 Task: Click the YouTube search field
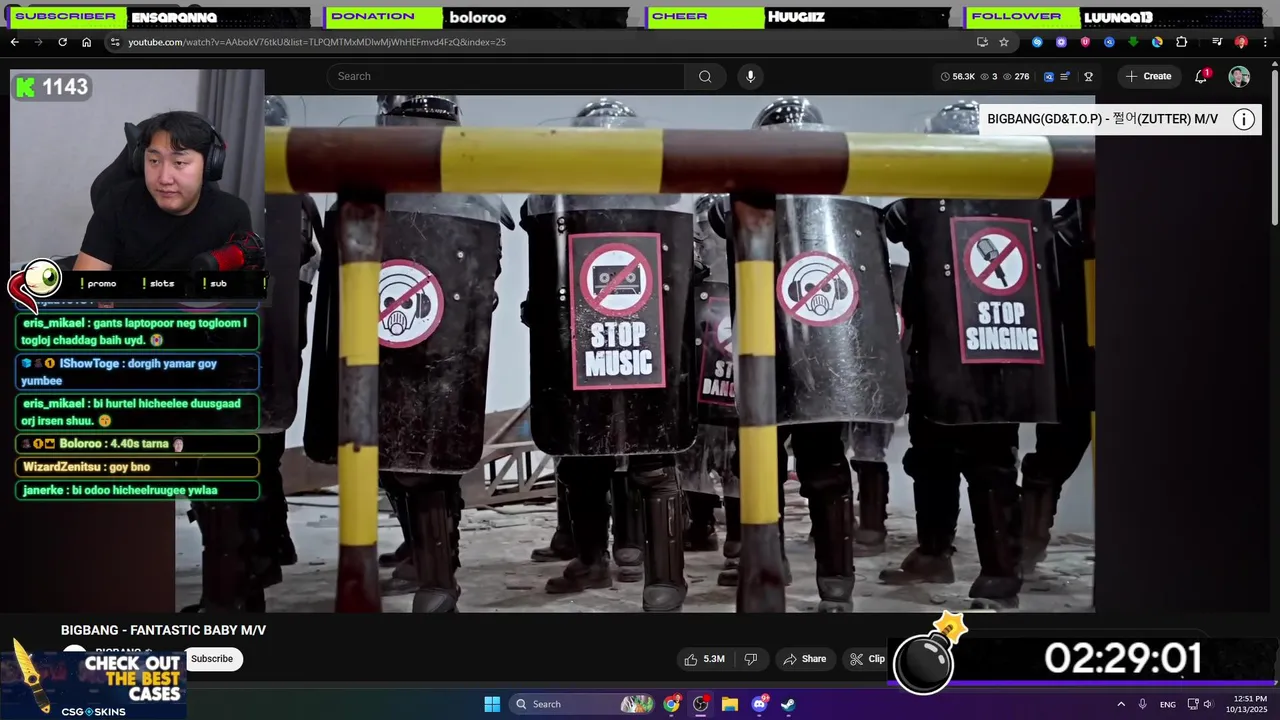(506, 76)
